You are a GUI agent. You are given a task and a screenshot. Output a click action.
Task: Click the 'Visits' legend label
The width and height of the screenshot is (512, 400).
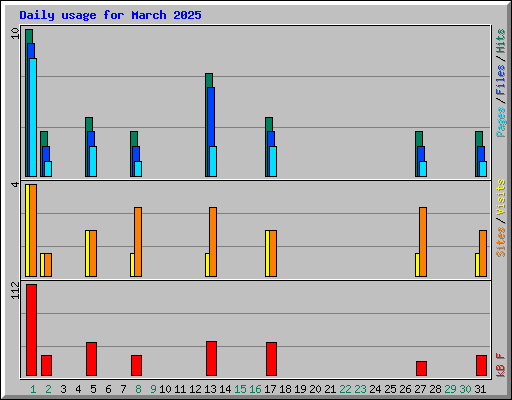[500, 197]
